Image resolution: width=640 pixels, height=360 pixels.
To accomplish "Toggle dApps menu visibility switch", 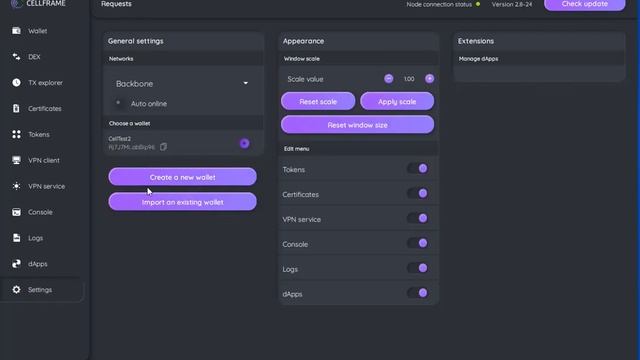I will click(417, 293).
